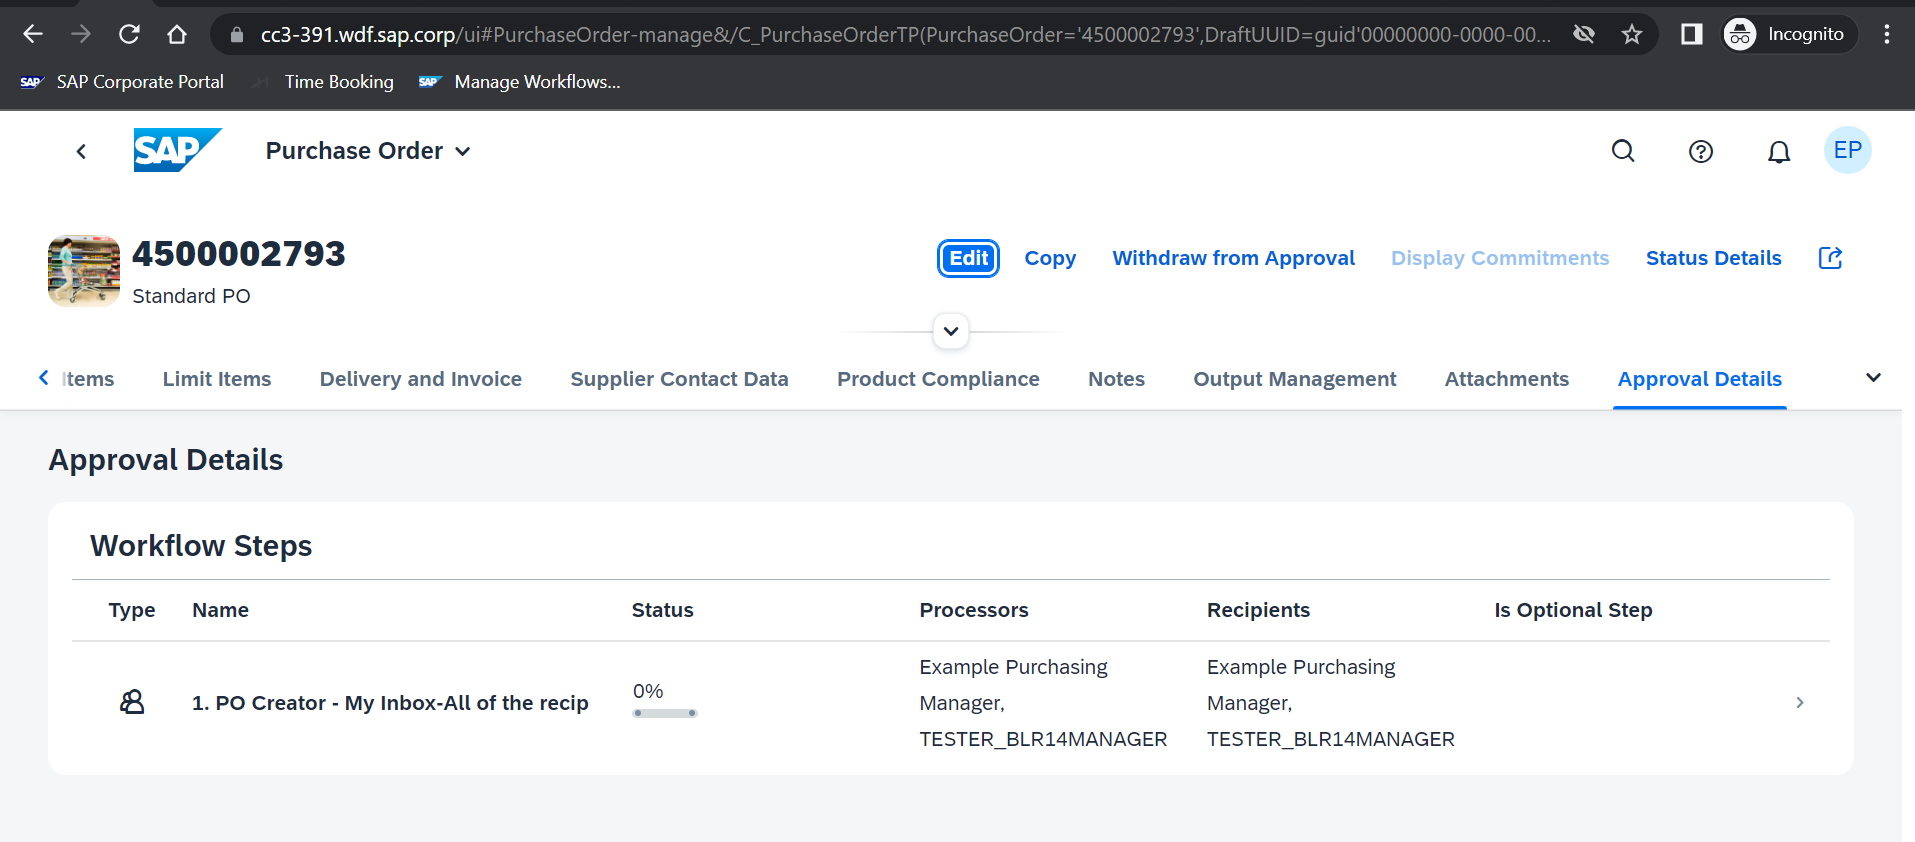The width and height of the screenshot is (1915, 842).
Task: Switch to the Notes tab
Action: pyautogui.click(x=1116, y=379)
